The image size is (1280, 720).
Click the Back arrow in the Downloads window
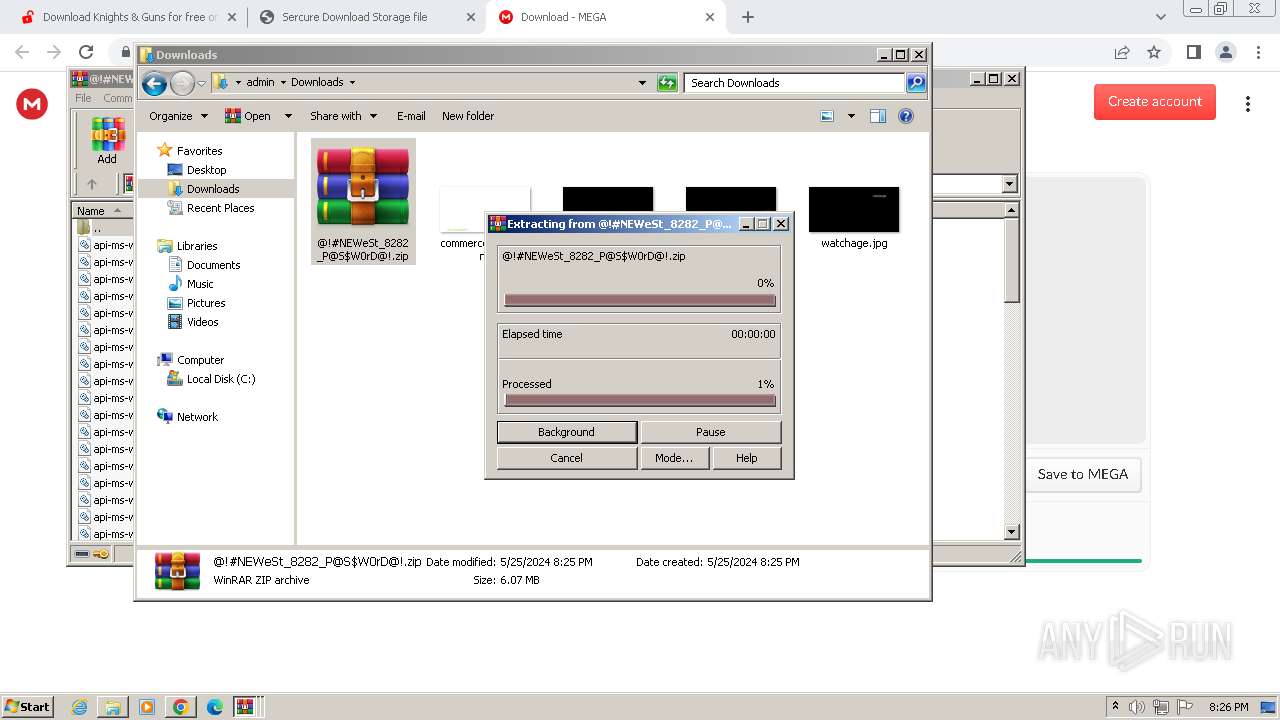[154, 83]
